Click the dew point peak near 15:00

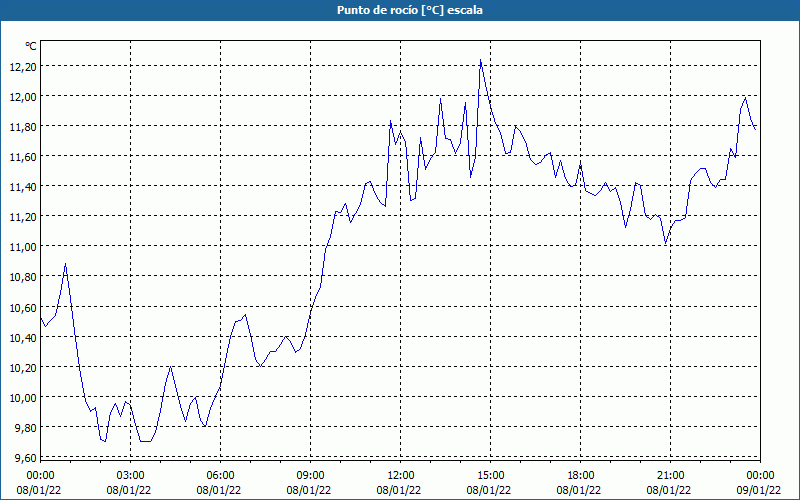pos(481,60)
